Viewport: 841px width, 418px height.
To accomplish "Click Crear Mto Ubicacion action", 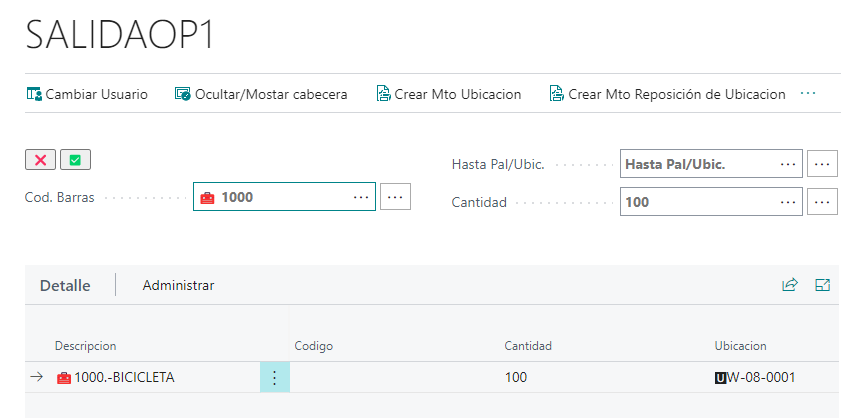I will tap(449, 94).
